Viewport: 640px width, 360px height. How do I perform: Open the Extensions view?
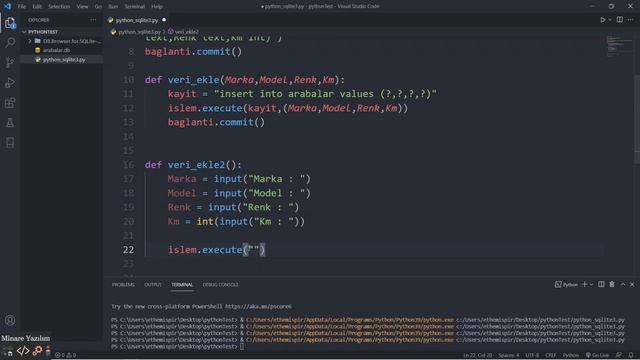tap(10, 102)
